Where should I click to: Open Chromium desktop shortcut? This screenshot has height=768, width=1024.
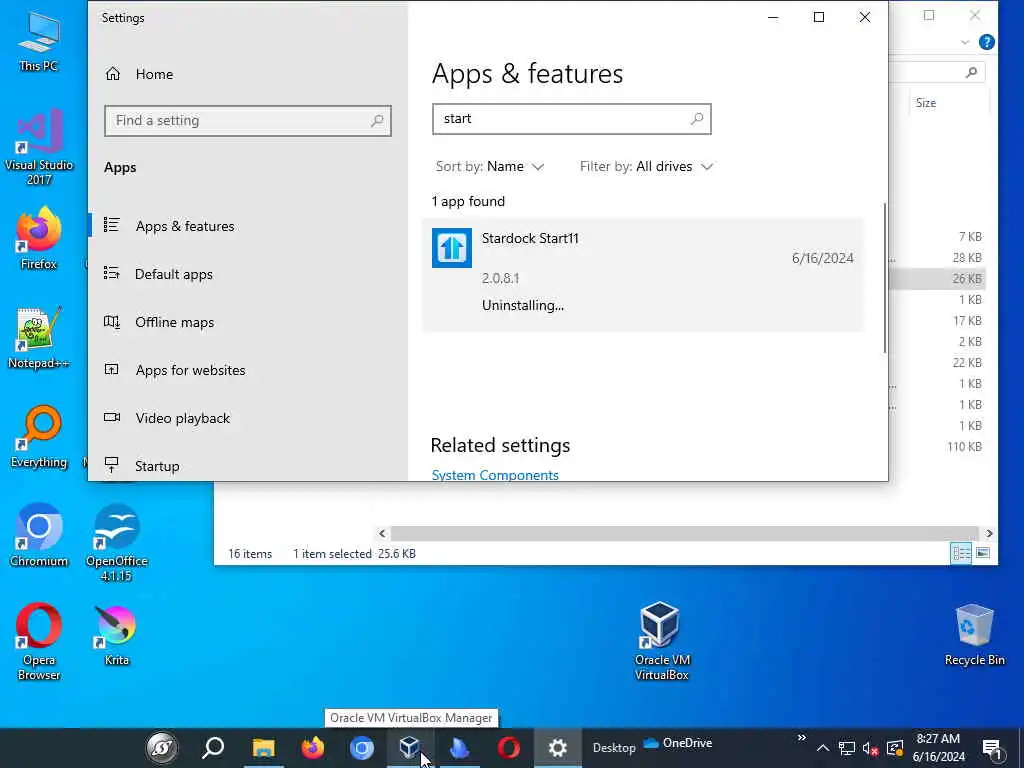[39, 535]
